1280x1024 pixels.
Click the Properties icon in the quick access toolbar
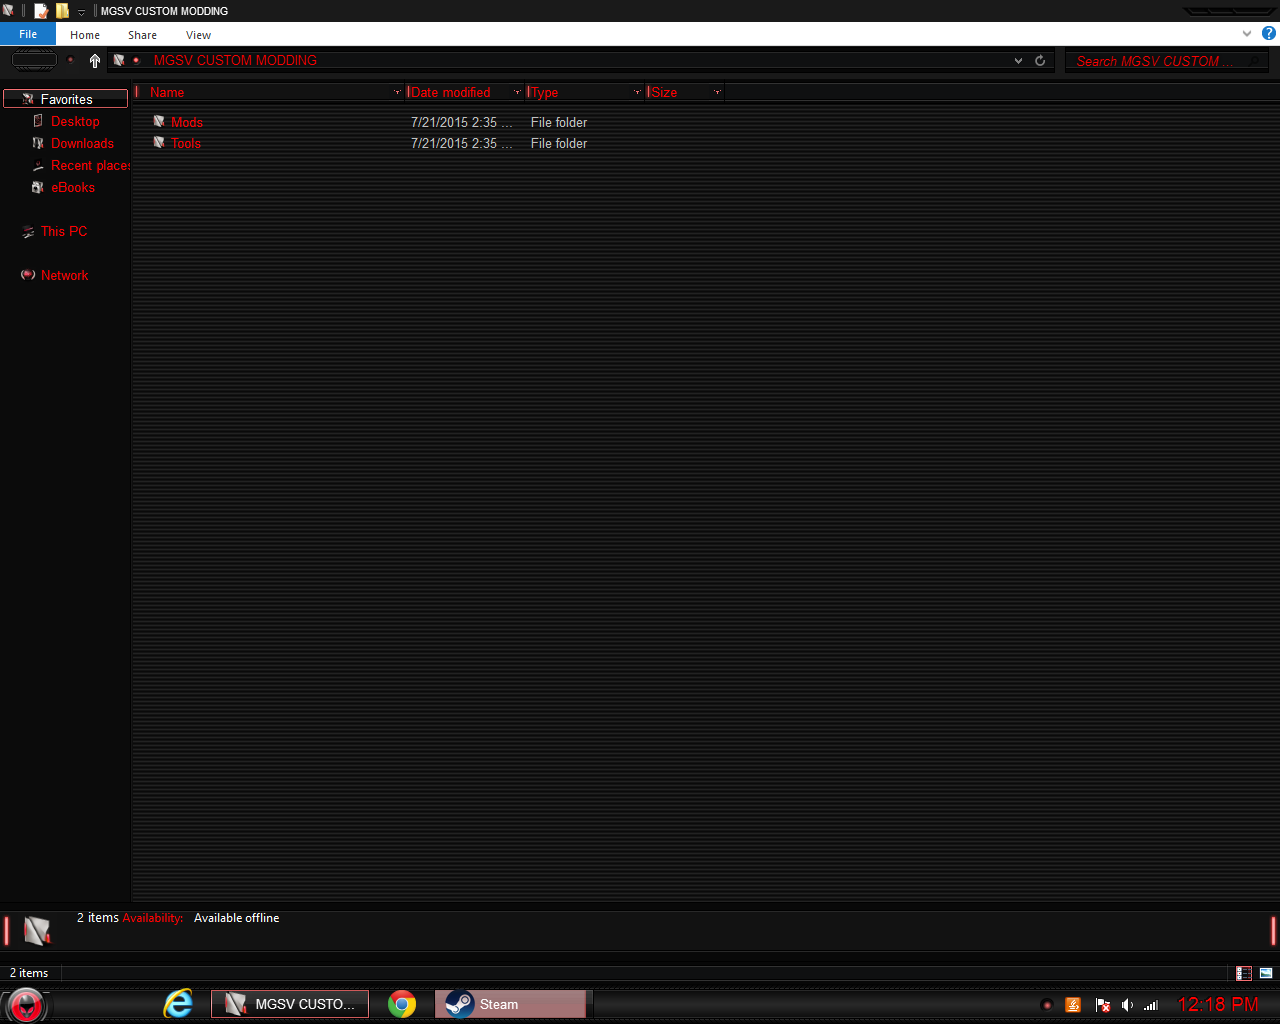coord(41,11)
